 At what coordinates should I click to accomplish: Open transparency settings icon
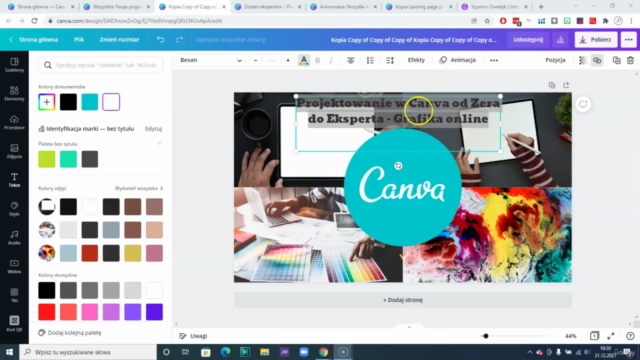point(582,60)
